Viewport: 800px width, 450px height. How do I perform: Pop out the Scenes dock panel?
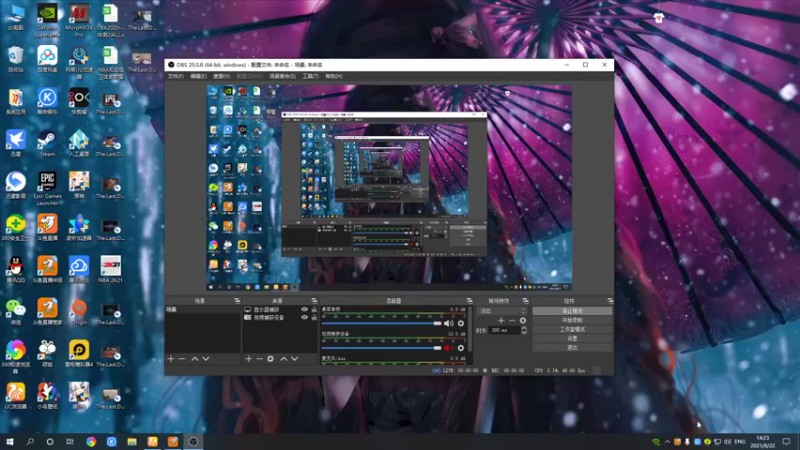point(237,301)
